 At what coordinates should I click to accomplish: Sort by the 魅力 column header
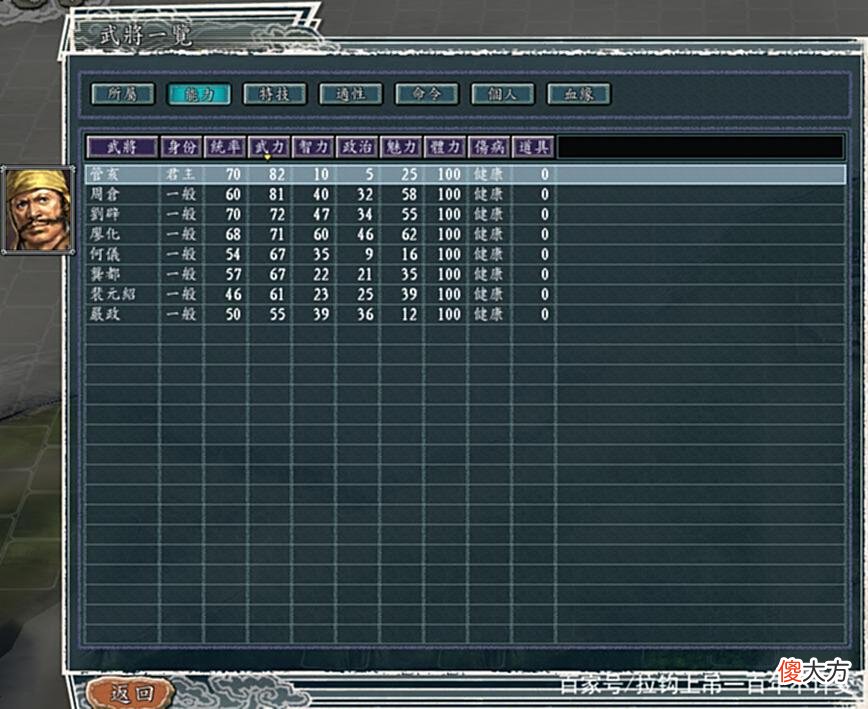(401, 147)
